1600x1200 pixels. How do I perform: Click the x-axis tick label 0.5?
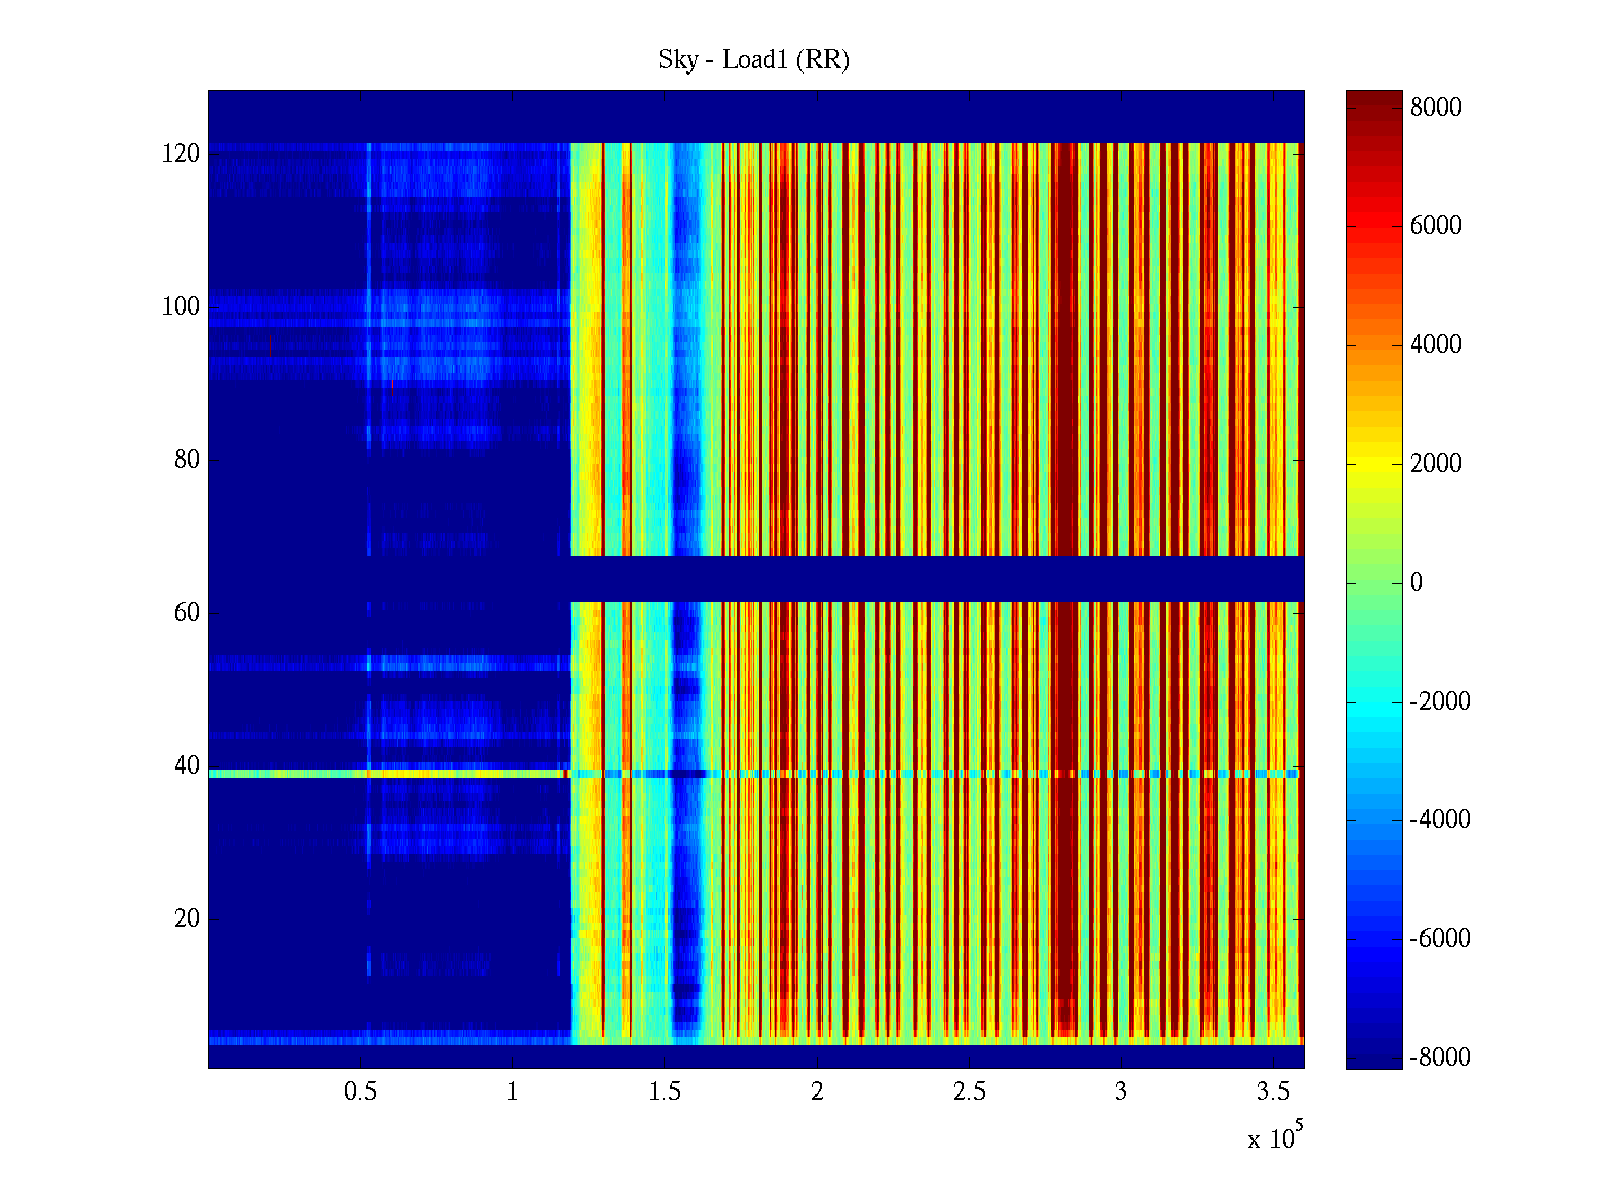(360, 1092)
